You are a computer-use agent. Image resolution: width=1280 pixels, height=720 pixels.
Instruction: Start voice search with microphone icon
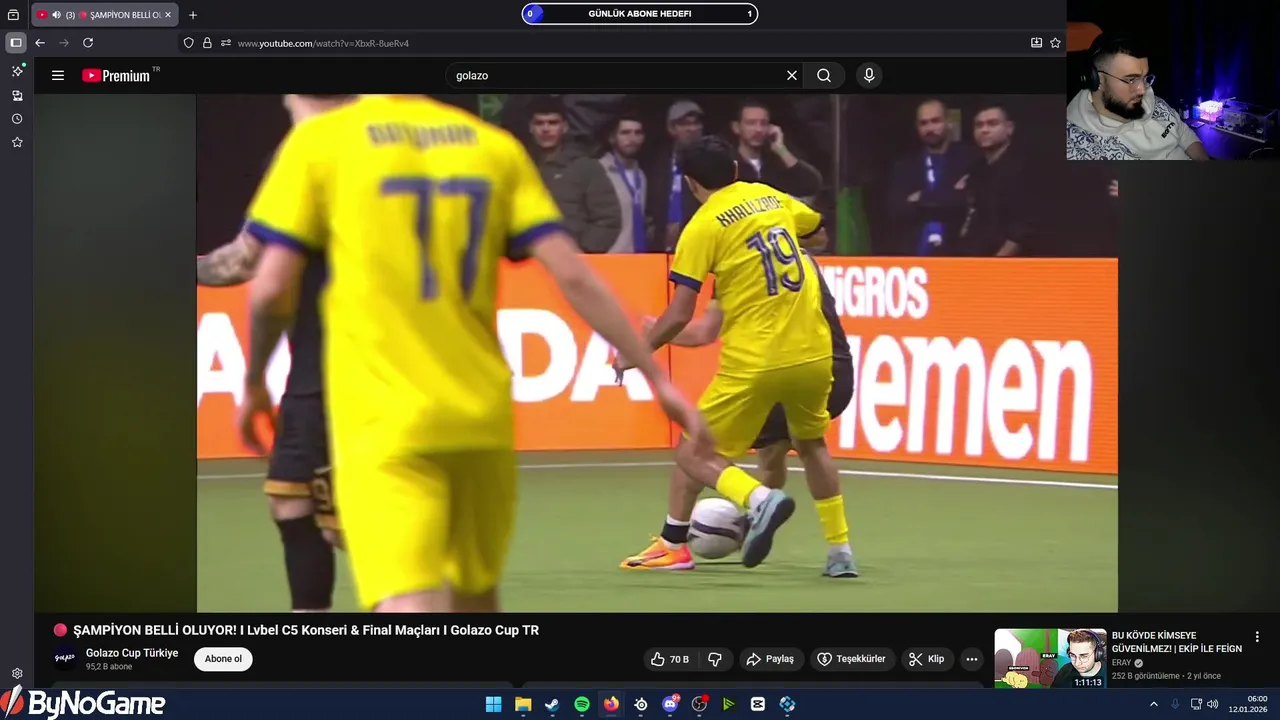(x=869, y=75)
